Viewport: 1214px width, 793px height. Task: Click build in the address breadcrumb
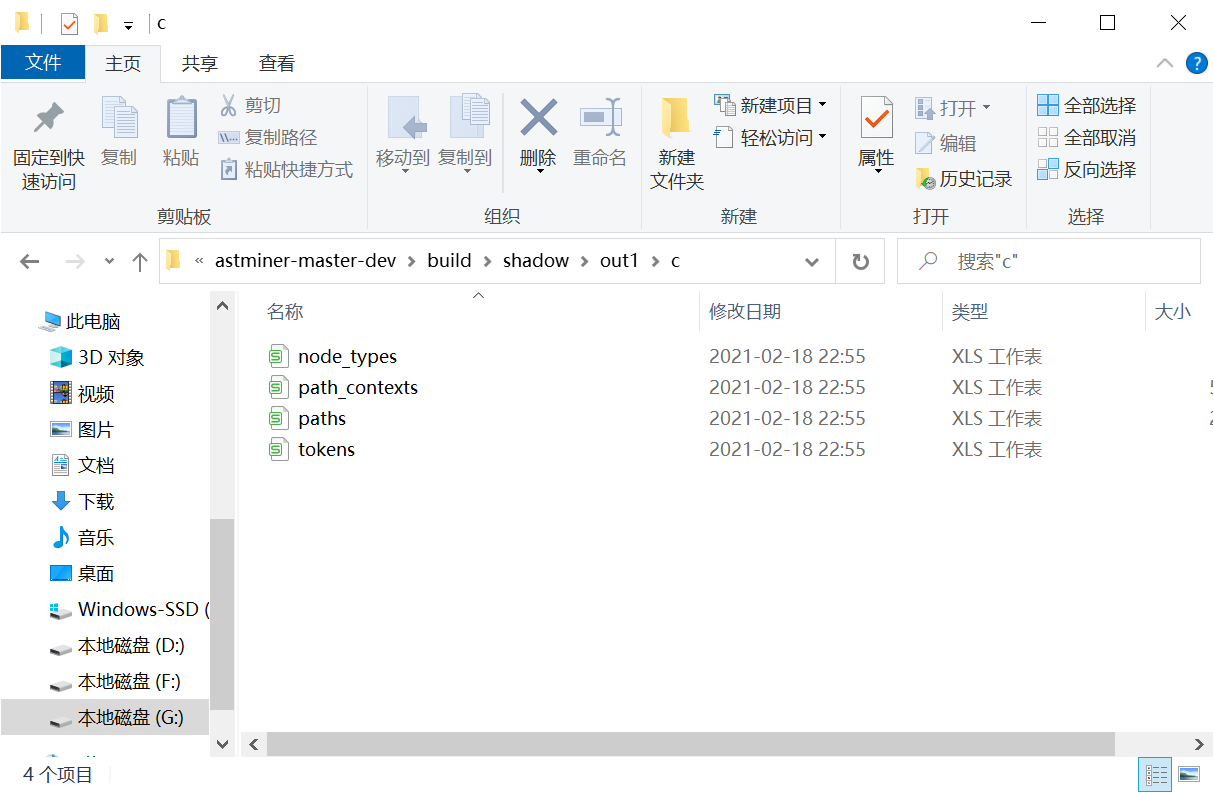[449, 261]
